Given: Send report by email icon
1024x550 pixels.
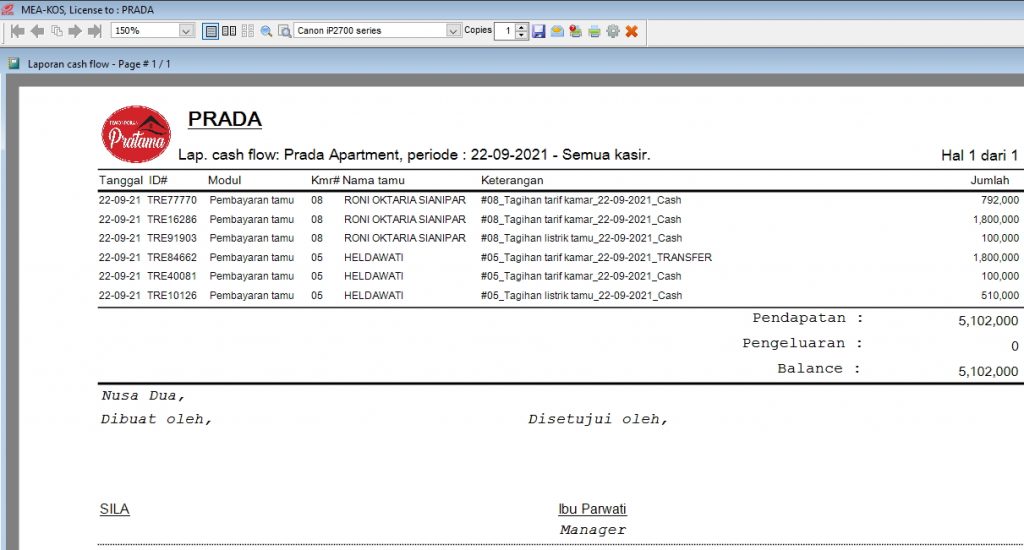Looking at the screenshot, I should click(x=557, y=31).
